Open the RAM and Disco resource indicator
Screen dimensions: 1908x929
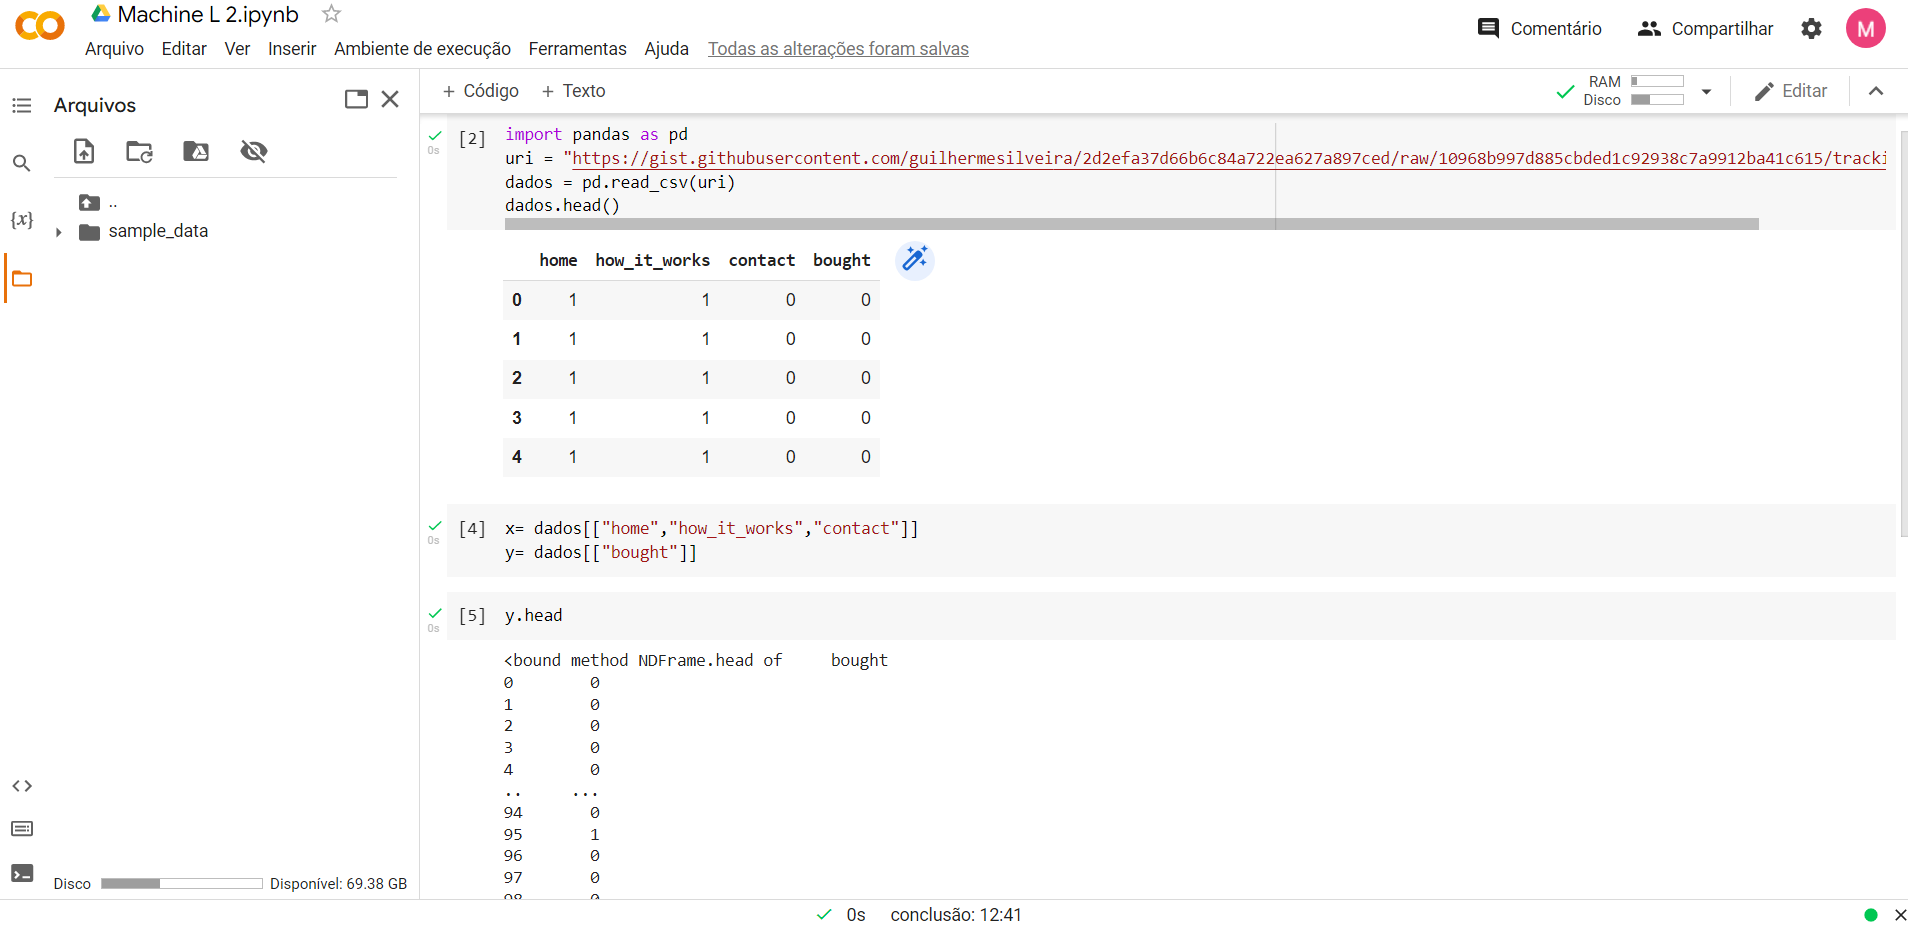click(x=1635, y=91)
